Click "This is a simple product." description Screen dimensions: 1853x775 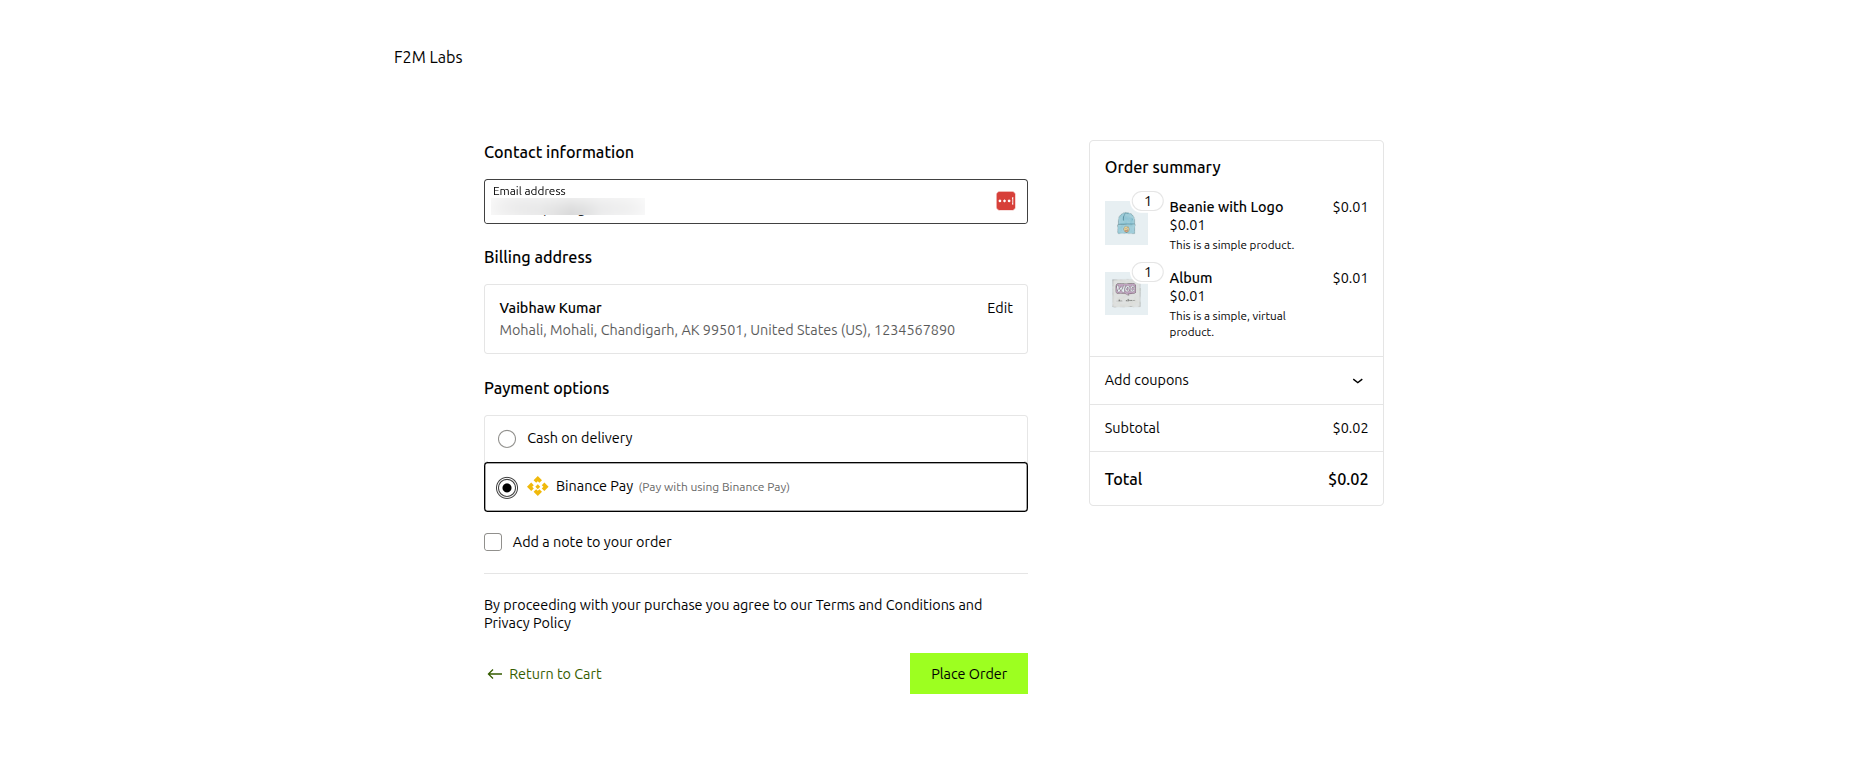pyautogui.click(x=1232, y=245)
